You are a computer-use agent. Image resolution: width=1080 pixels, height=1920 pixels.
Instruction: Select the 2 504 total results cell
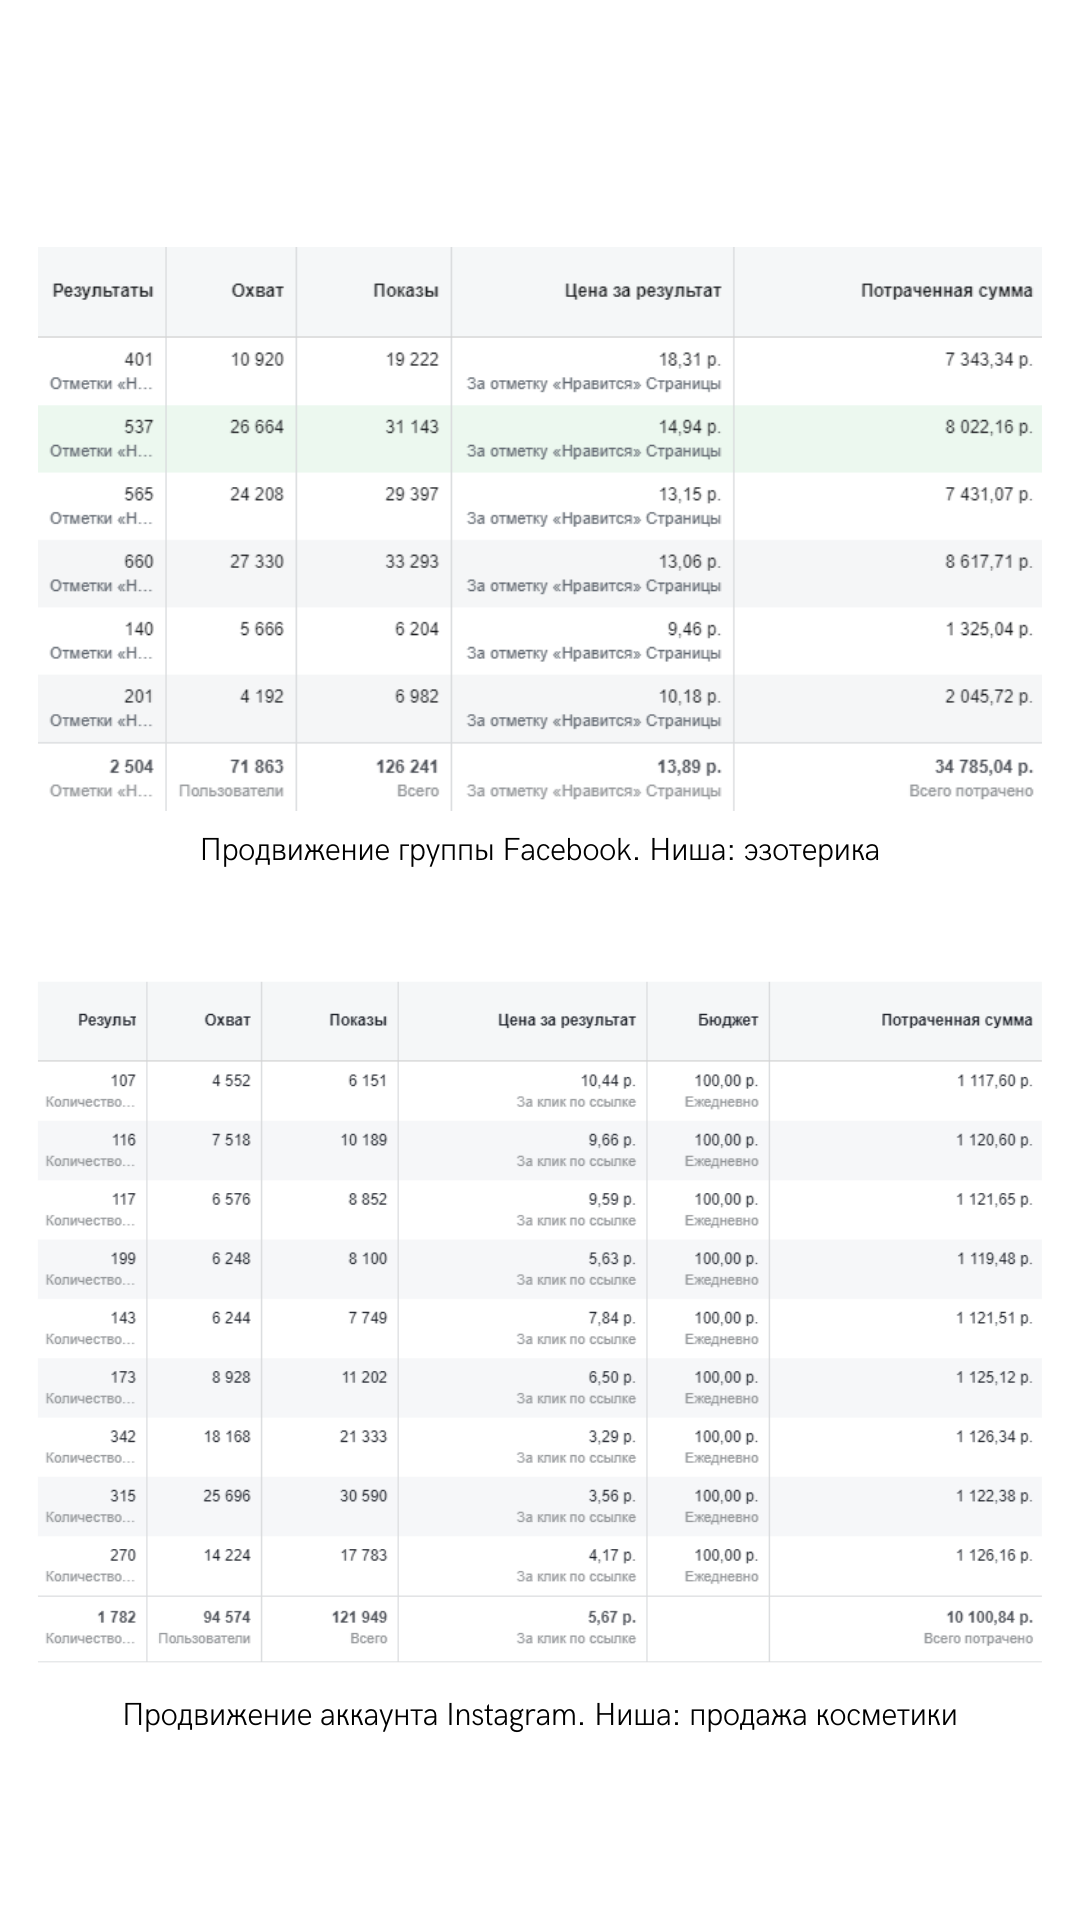click(131, 767)
